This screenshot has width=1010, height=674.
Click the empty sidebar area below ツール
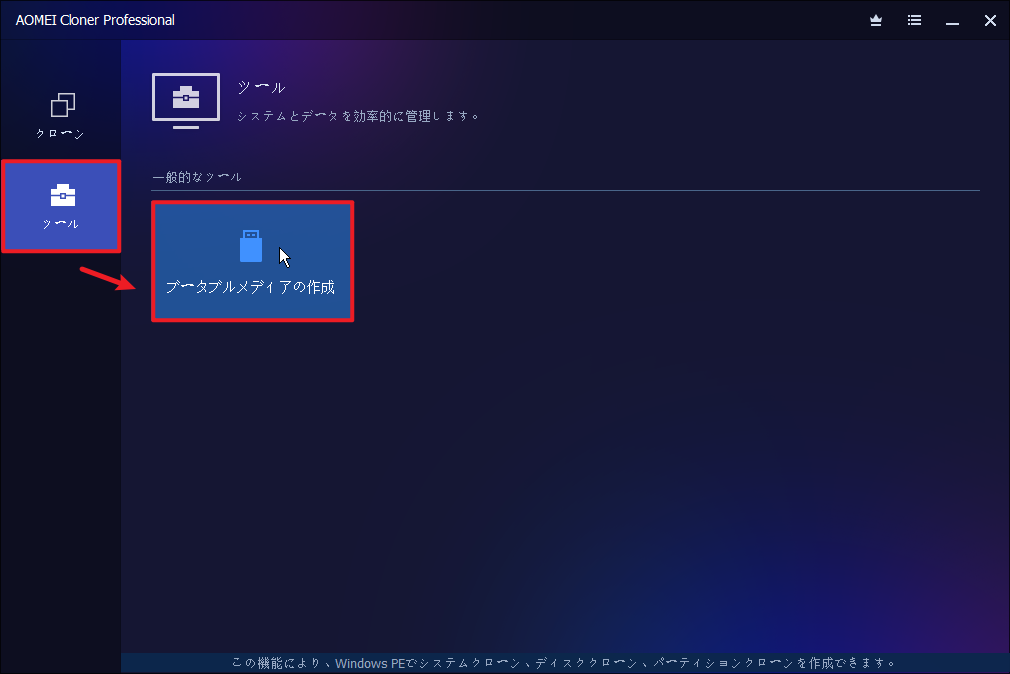coord(61,450)
